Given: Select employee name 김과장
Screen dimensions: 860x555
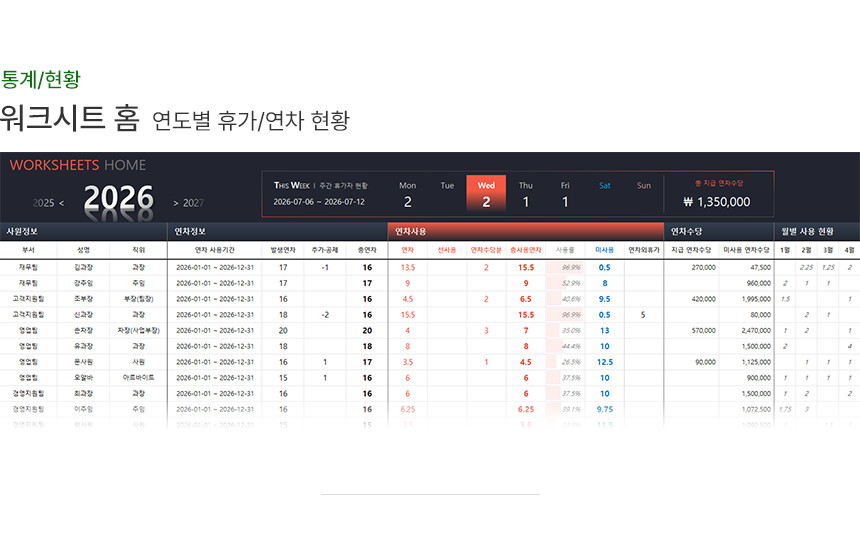Looking at the screenshot, I should 82,267.
